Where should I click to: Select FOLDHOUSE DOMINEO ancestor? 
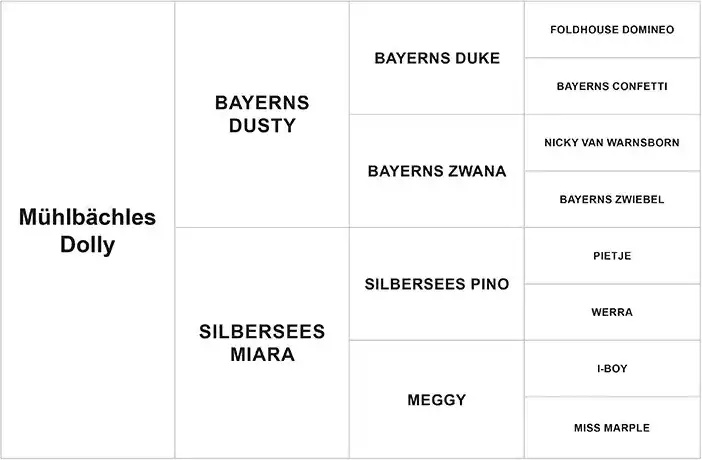612,29
